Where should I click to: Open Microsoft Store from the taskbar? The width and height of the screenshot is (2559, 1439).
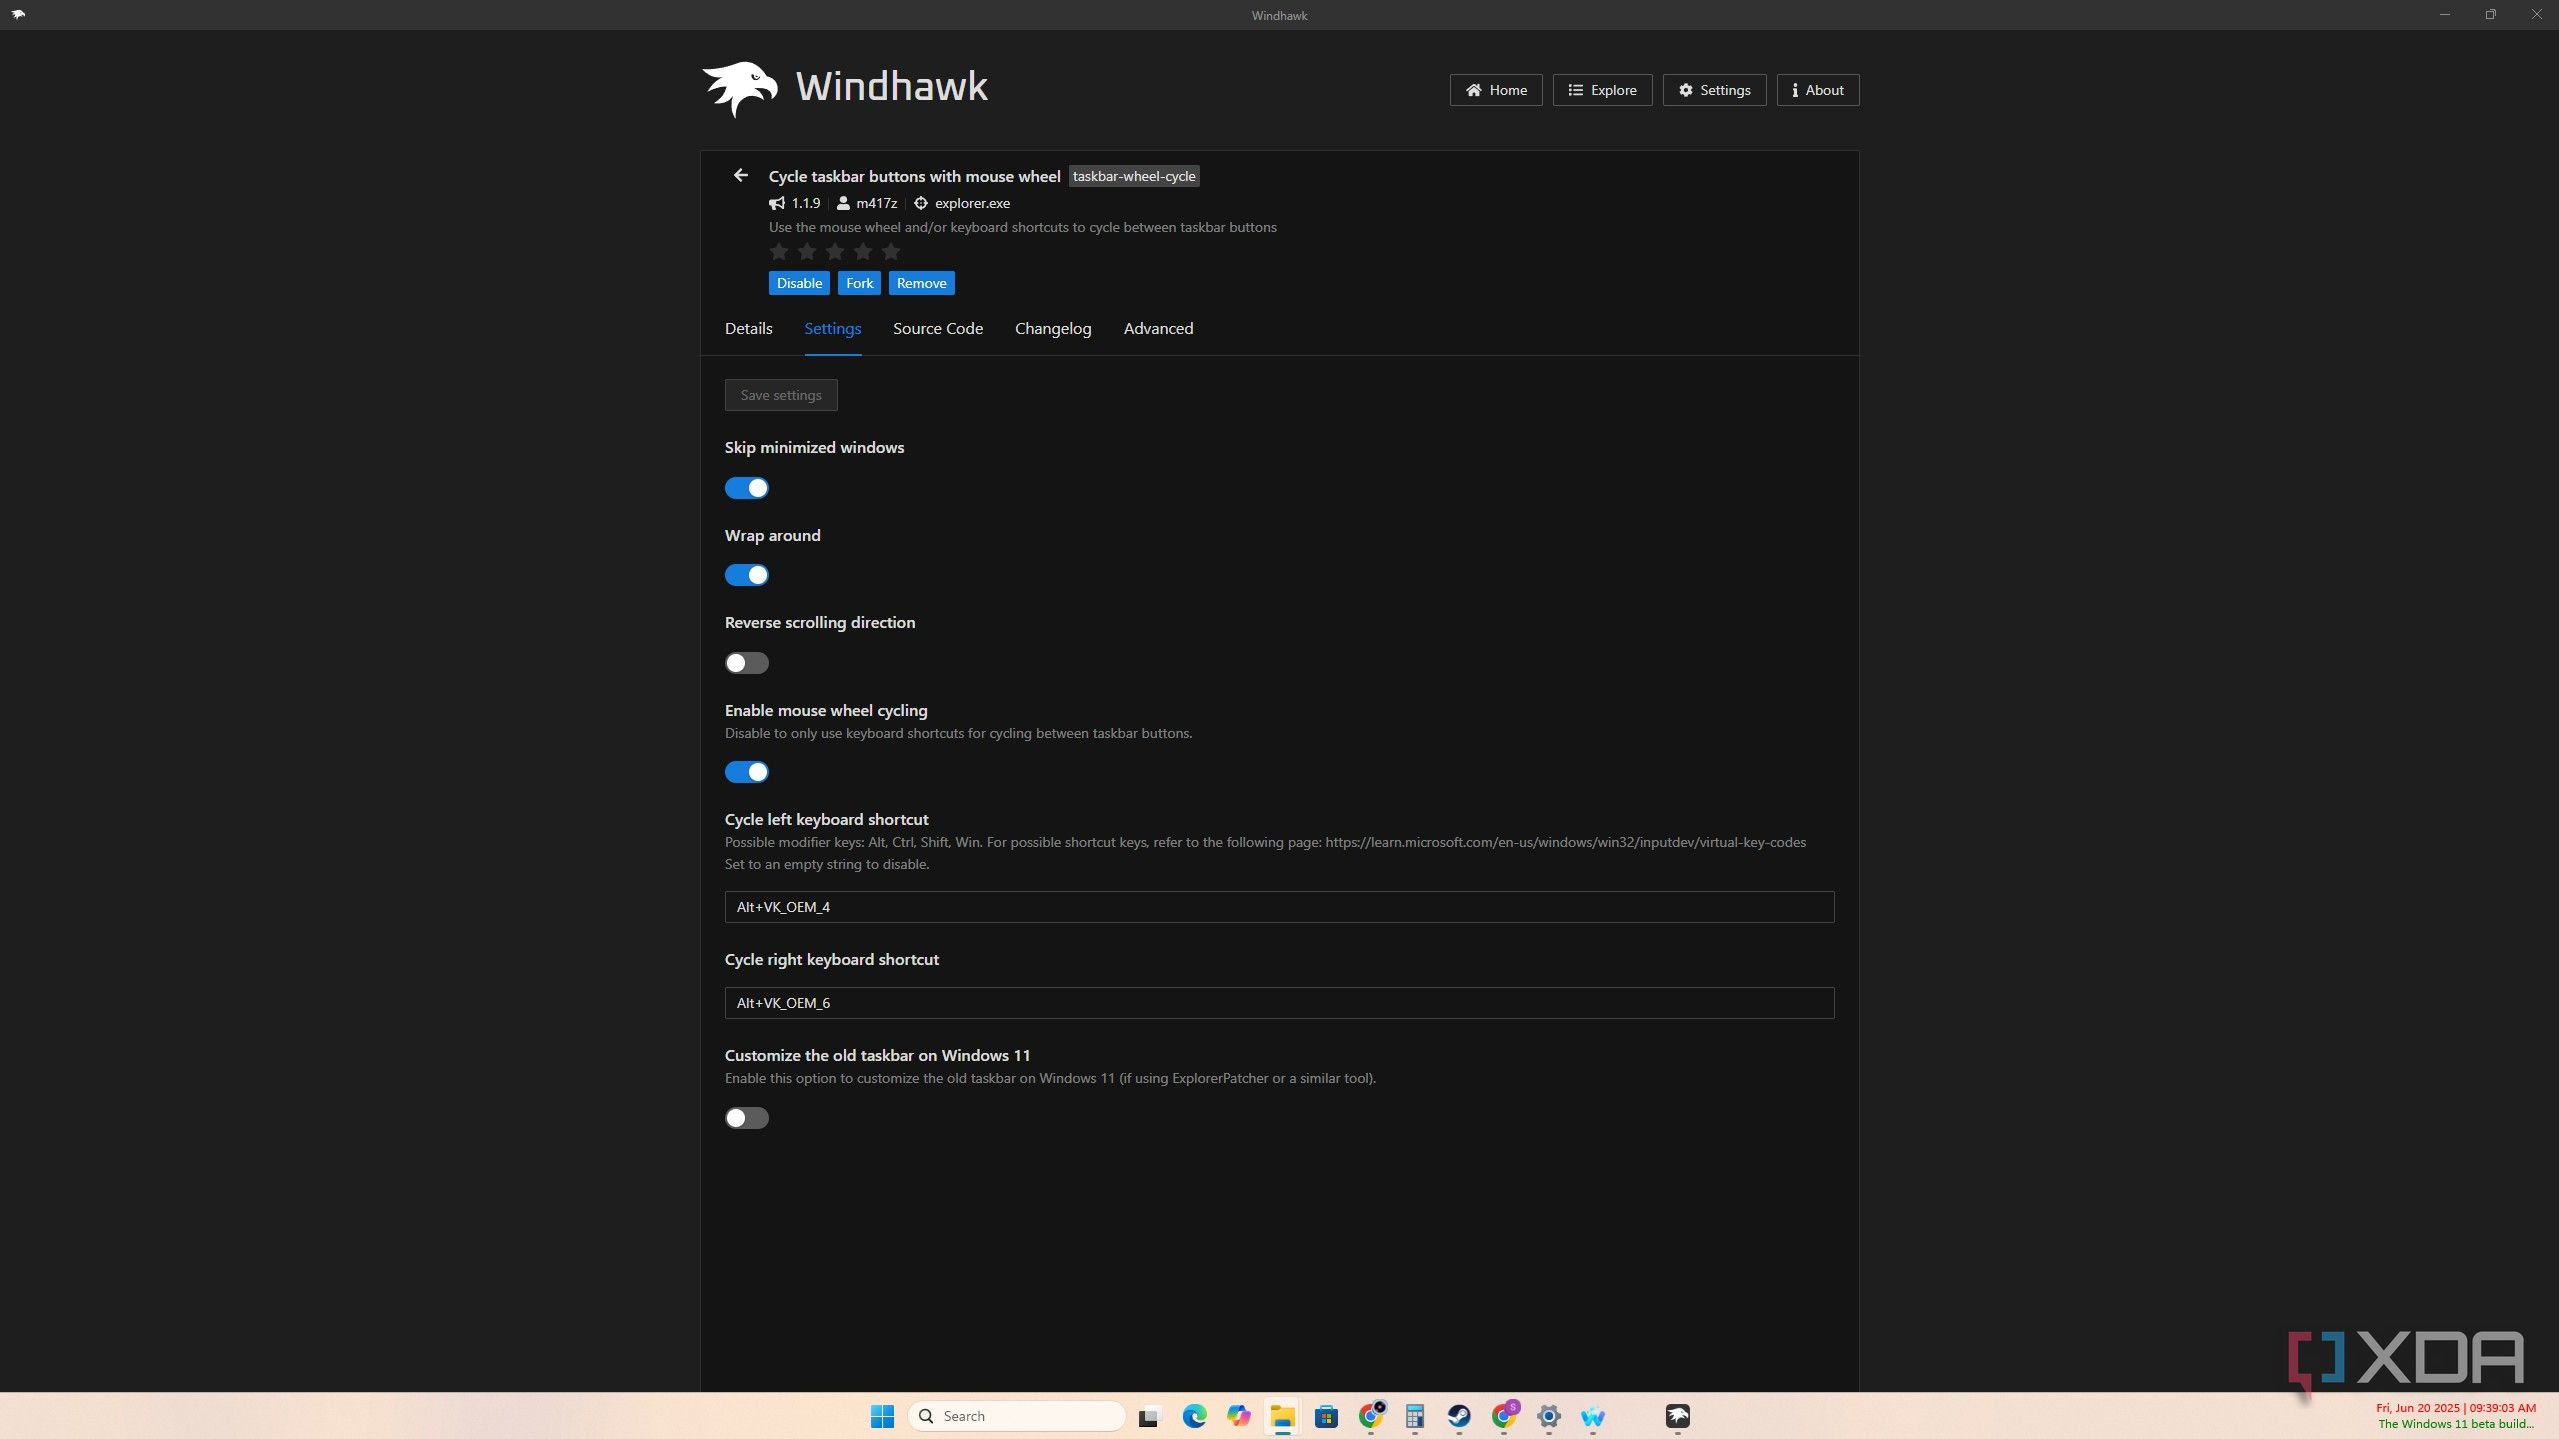click(1326, 1416)
